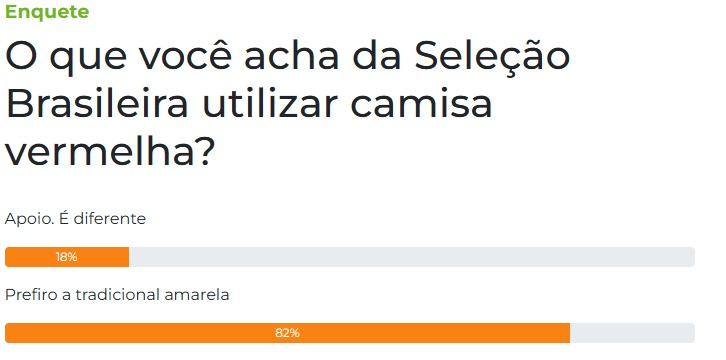Select the 'Apoio. É diferente' poll option
The image size is (726, 360).
click(x=75, y=218)
